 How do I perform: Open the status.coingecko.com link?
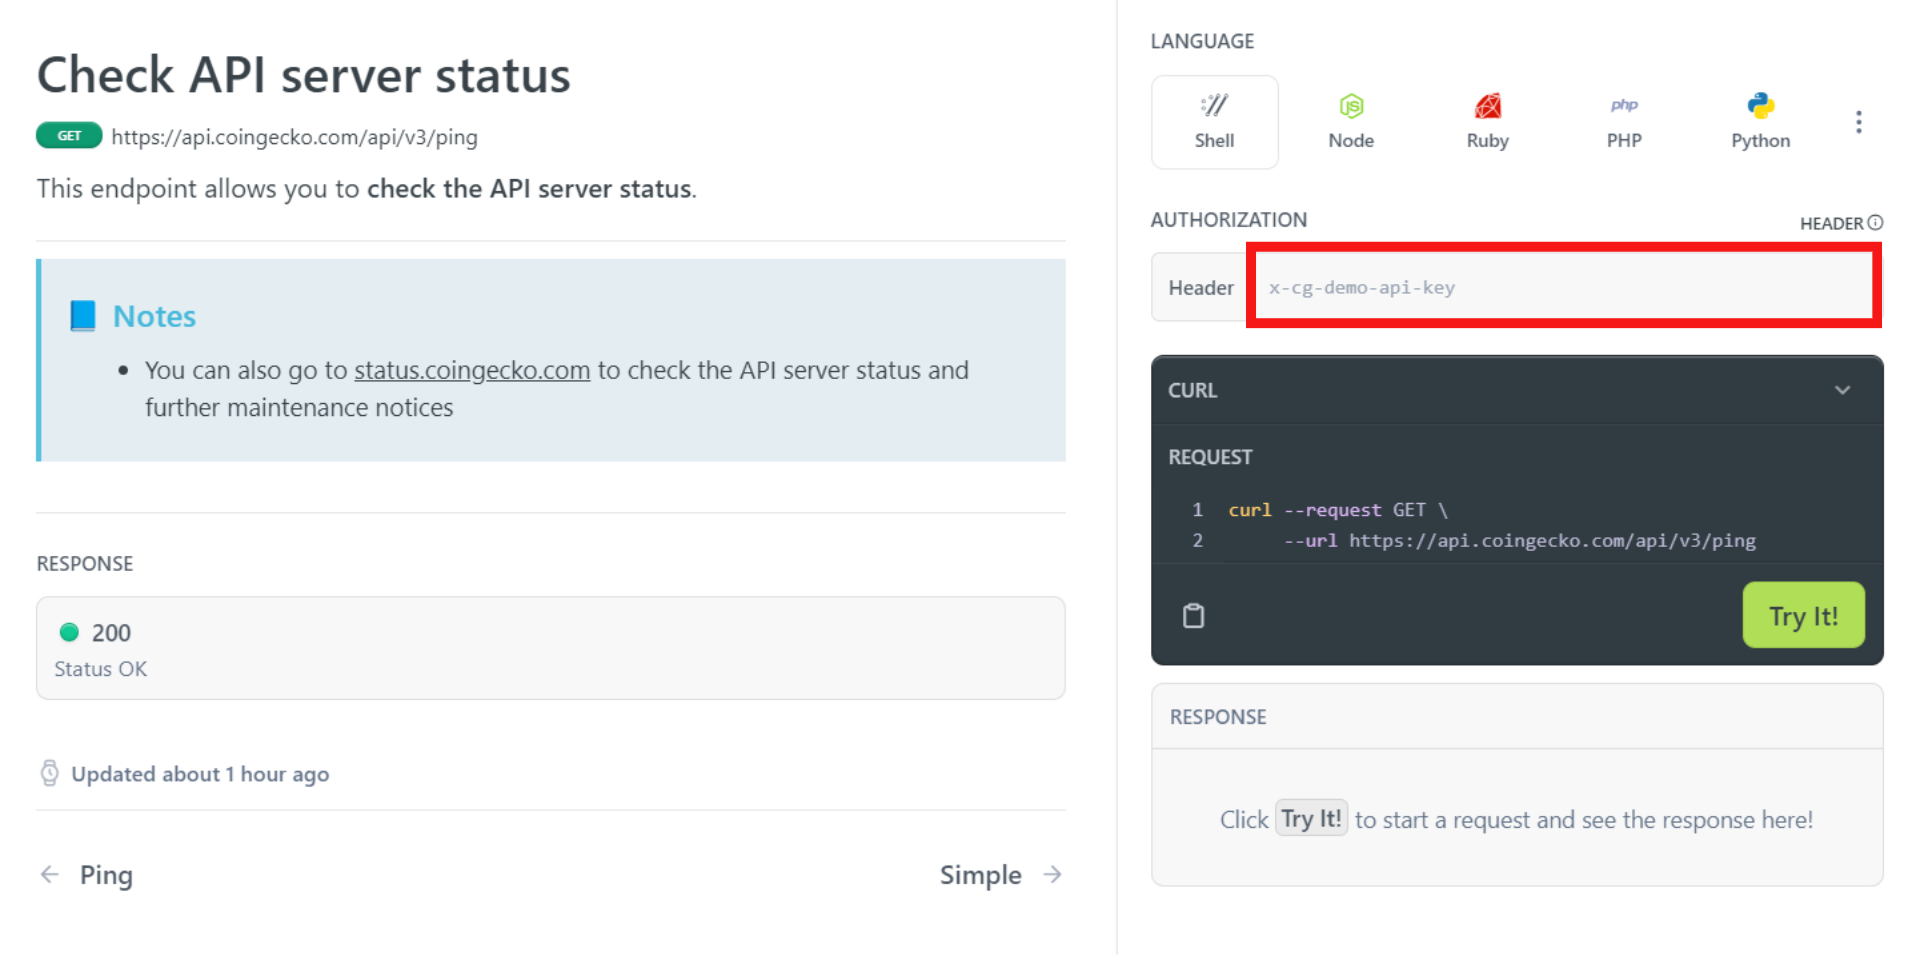coord(472,370)
